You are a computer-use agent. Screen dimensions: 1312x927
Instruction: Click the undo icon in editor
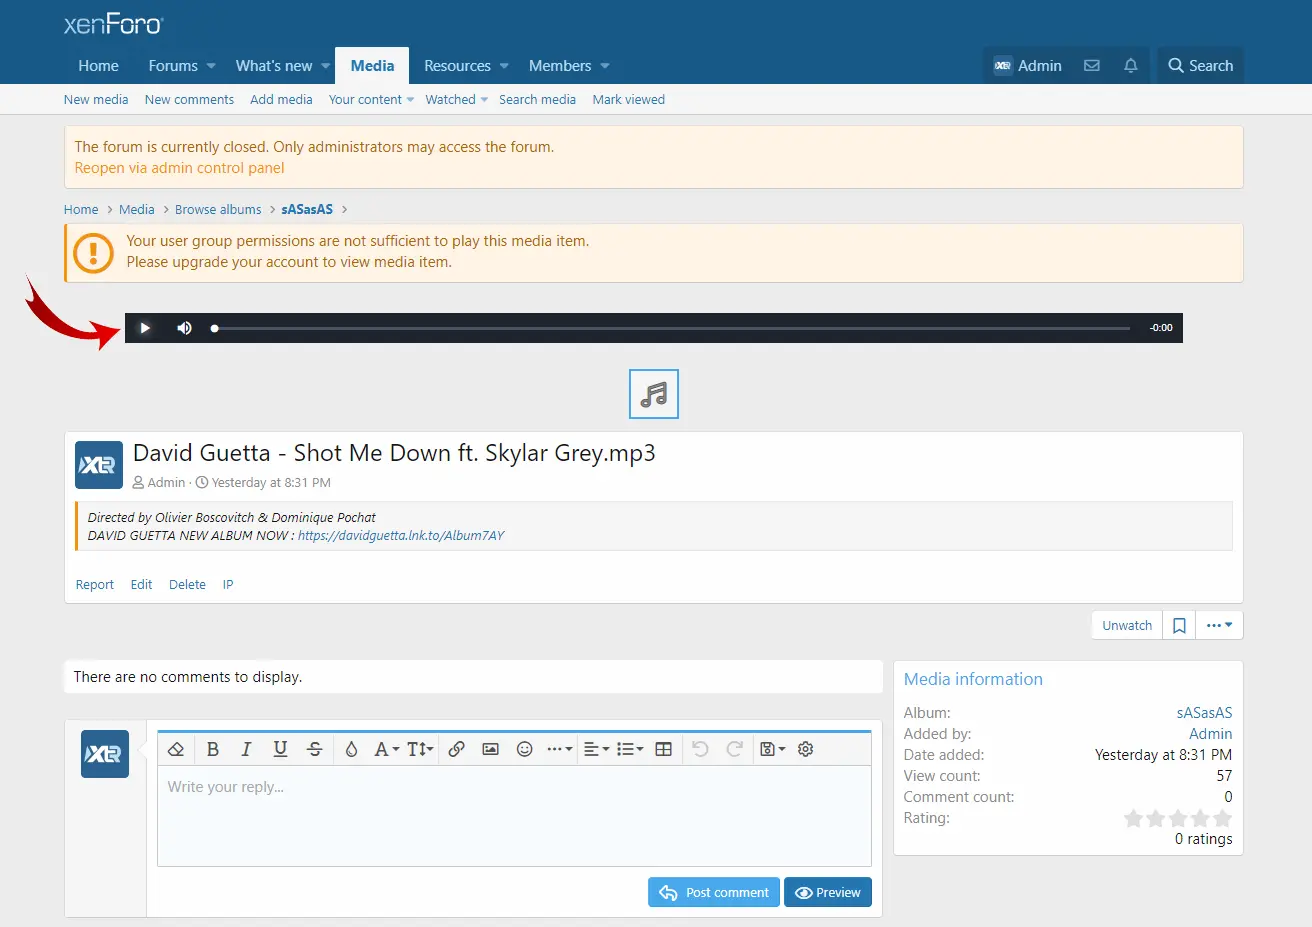click(700, 749)
